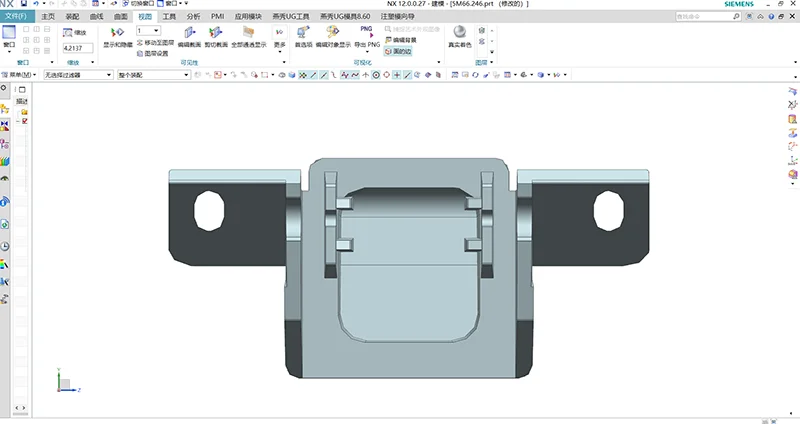Toggle the red checkbox in navigator tree
Image resolution: width=800 pixels, height=424 pixels.
pos(24,121)
